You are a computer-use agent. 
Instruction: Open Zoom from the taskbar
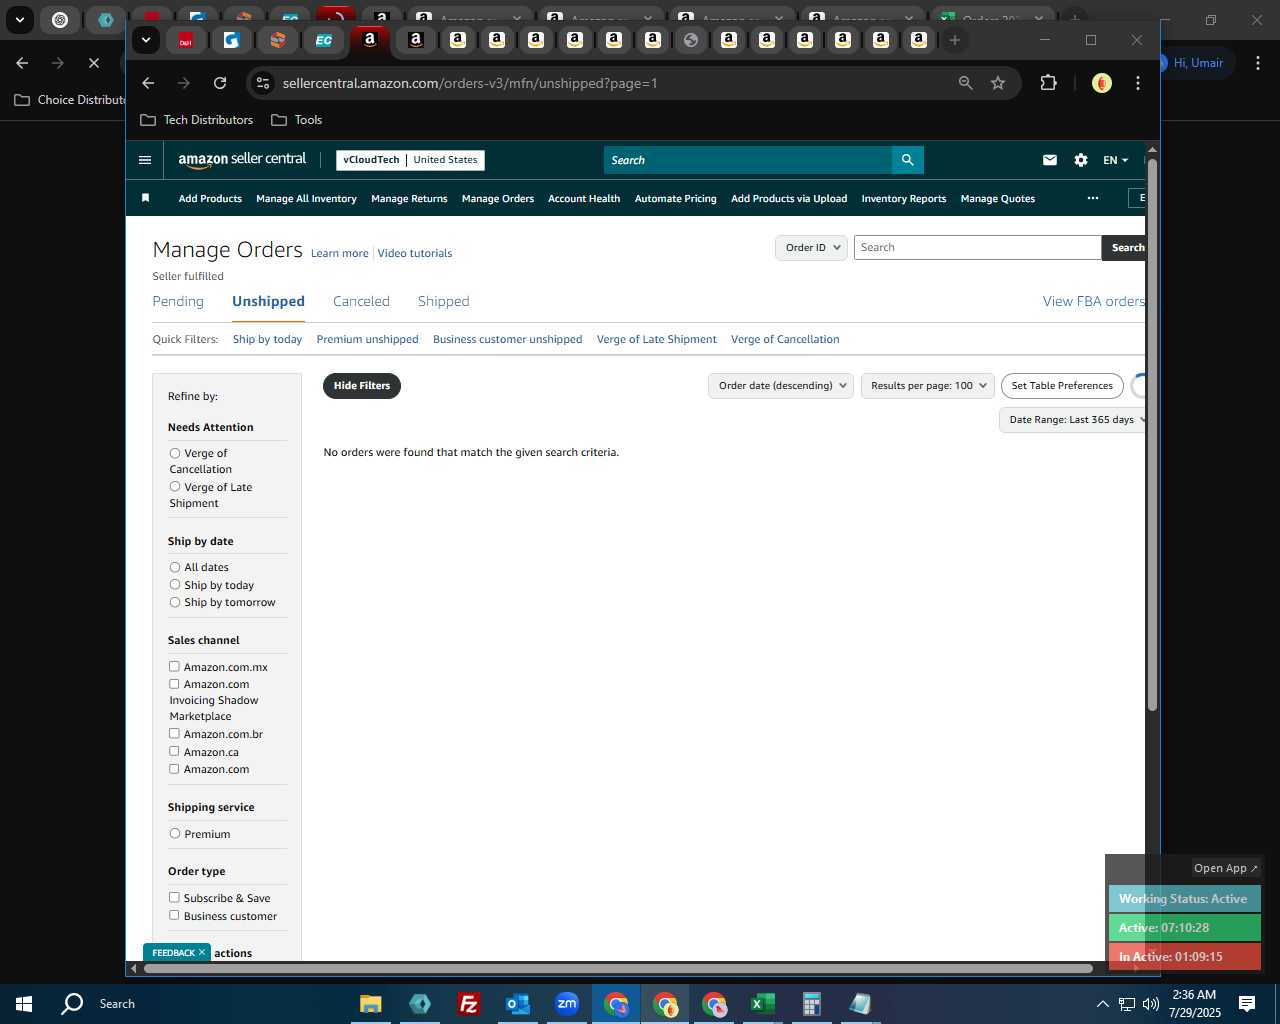(x=567, y=1004)
